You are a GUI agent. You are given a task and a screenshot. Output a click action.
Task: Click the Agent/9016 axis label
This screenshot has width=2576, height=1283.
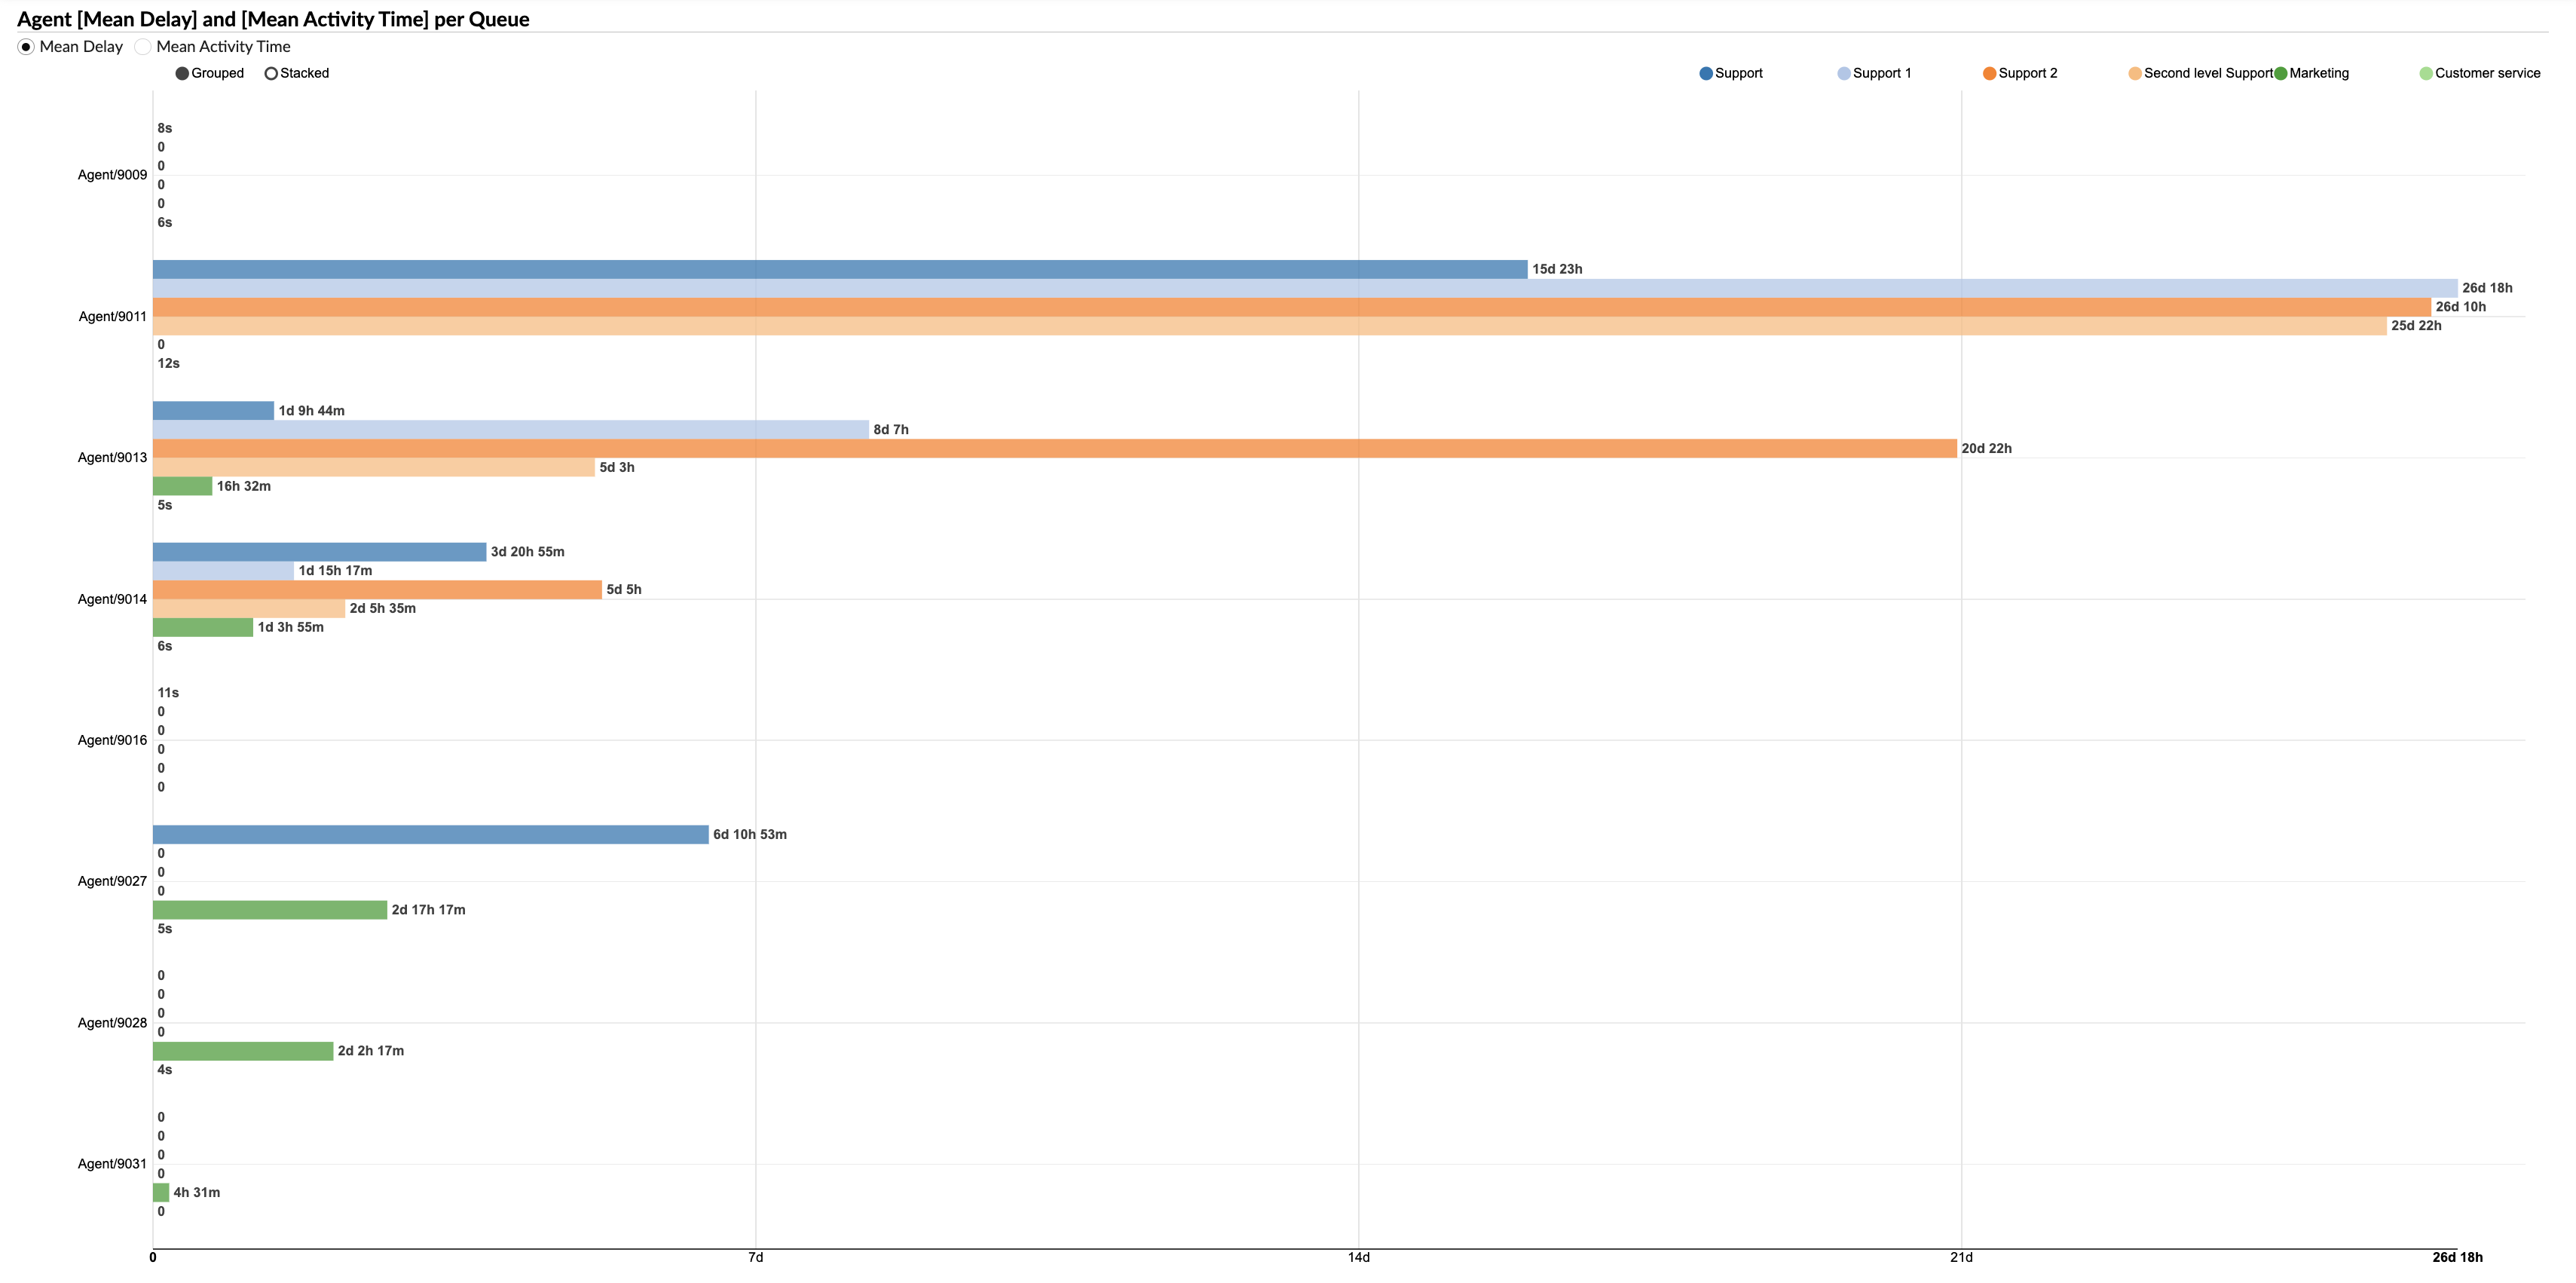click(x=112, y=740)
